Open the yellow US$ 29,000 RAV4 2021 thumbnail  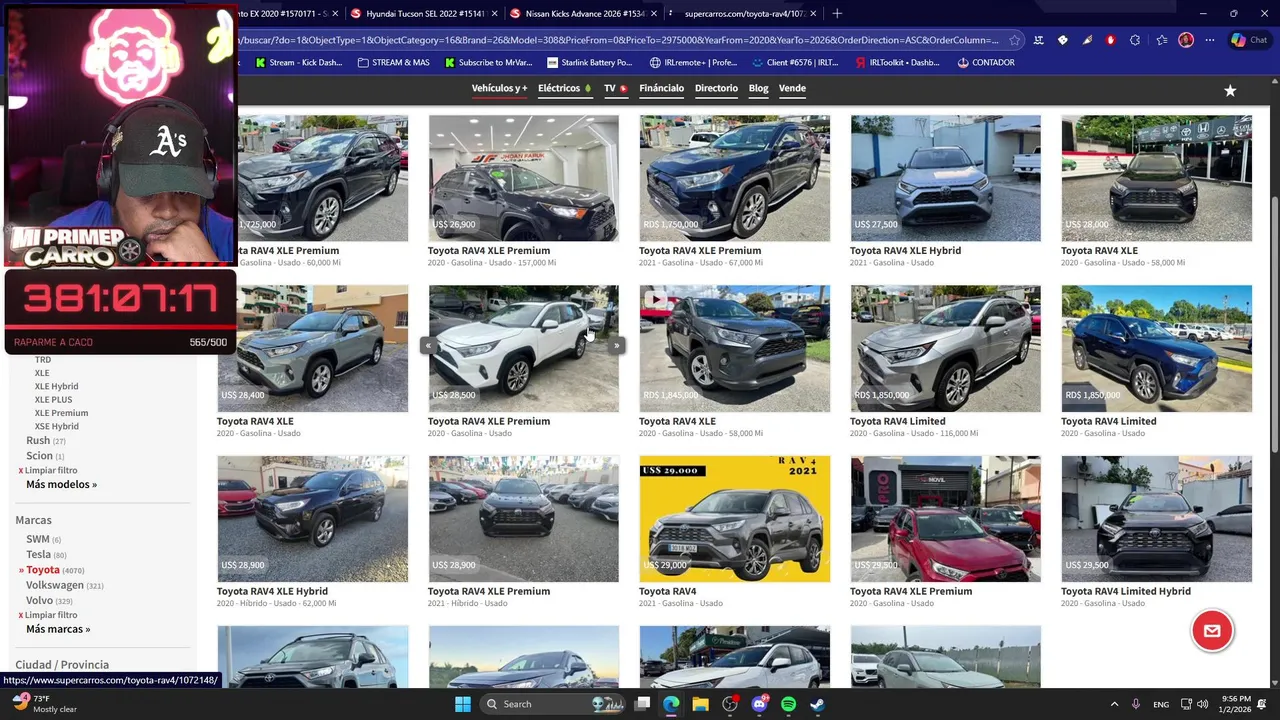pyautogui.click(x=734, y=519)
